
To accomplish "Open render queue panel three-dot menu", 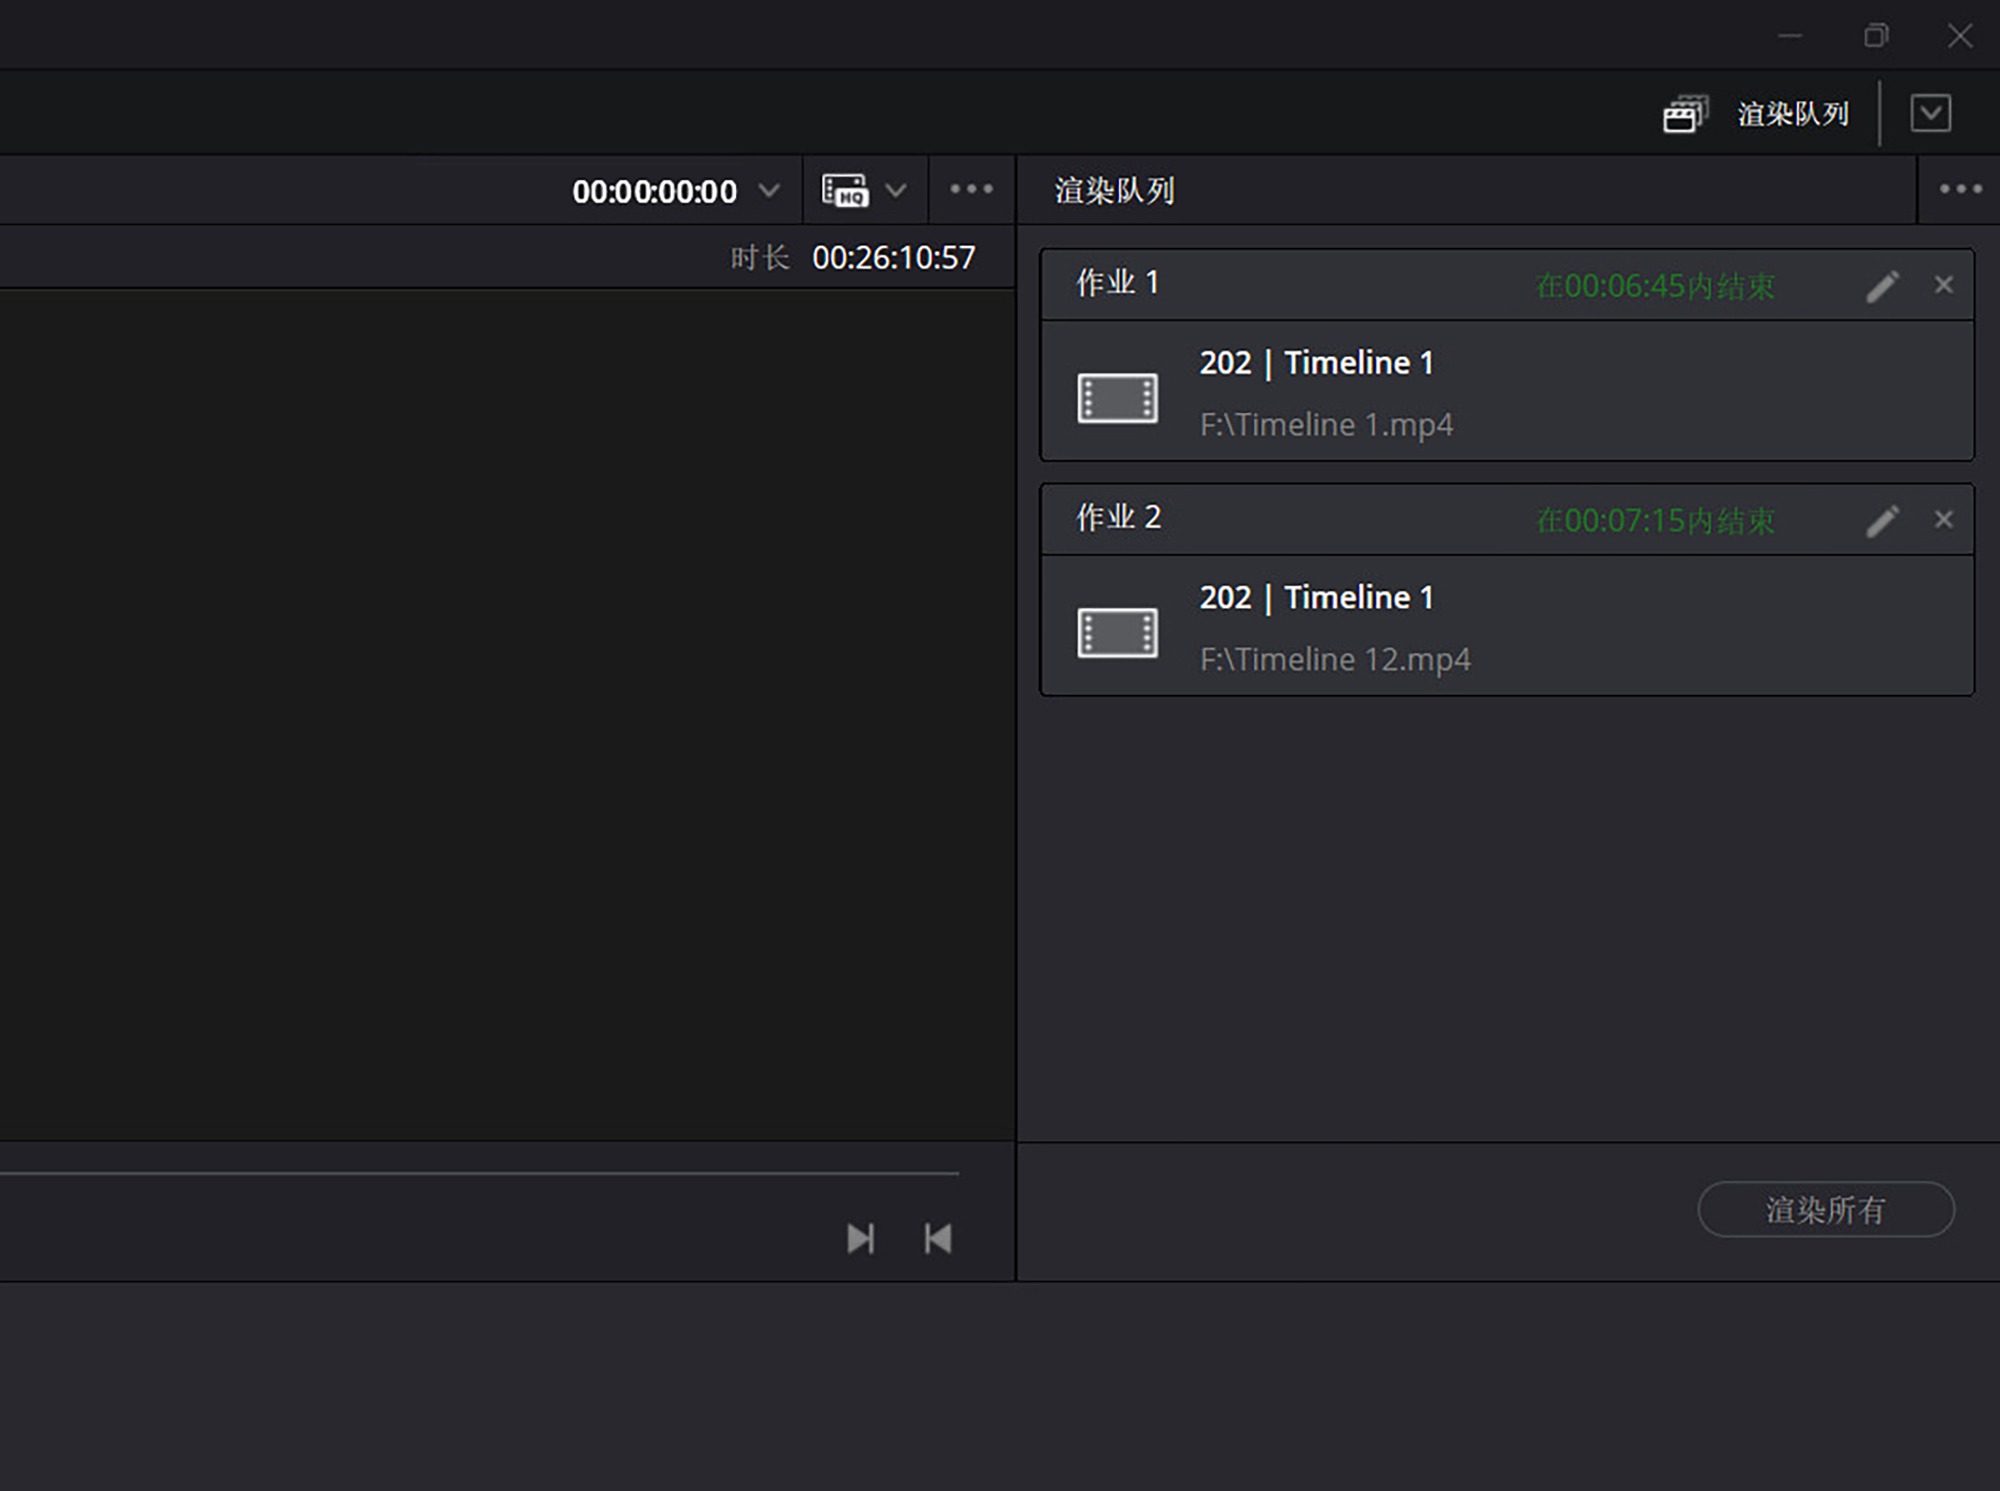I will 1960,189.
